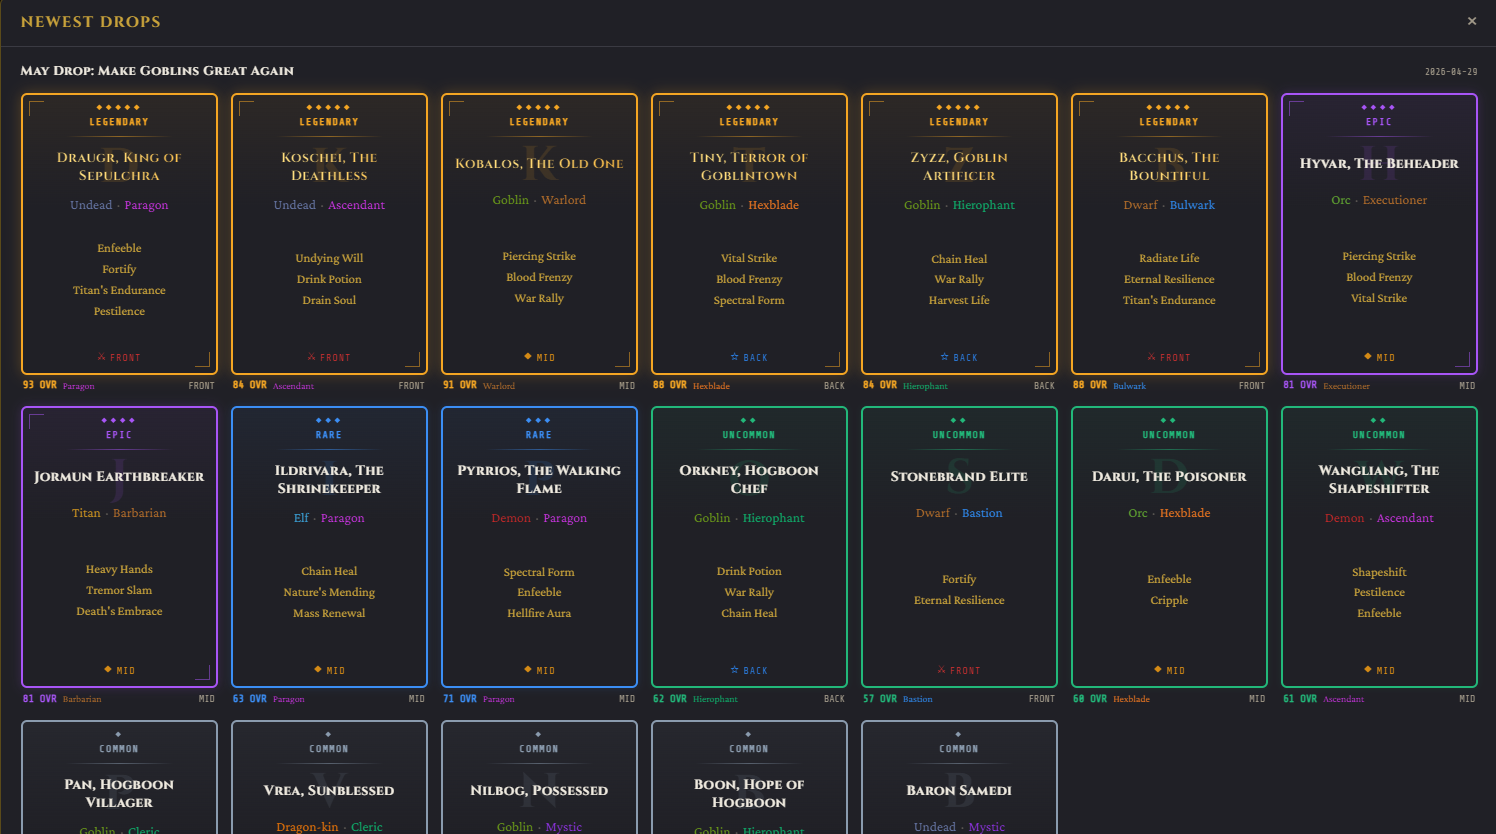Click the Radiate Life skill on Bacchus card
Screen dimensions: 1496x834
coord(1169,258)
